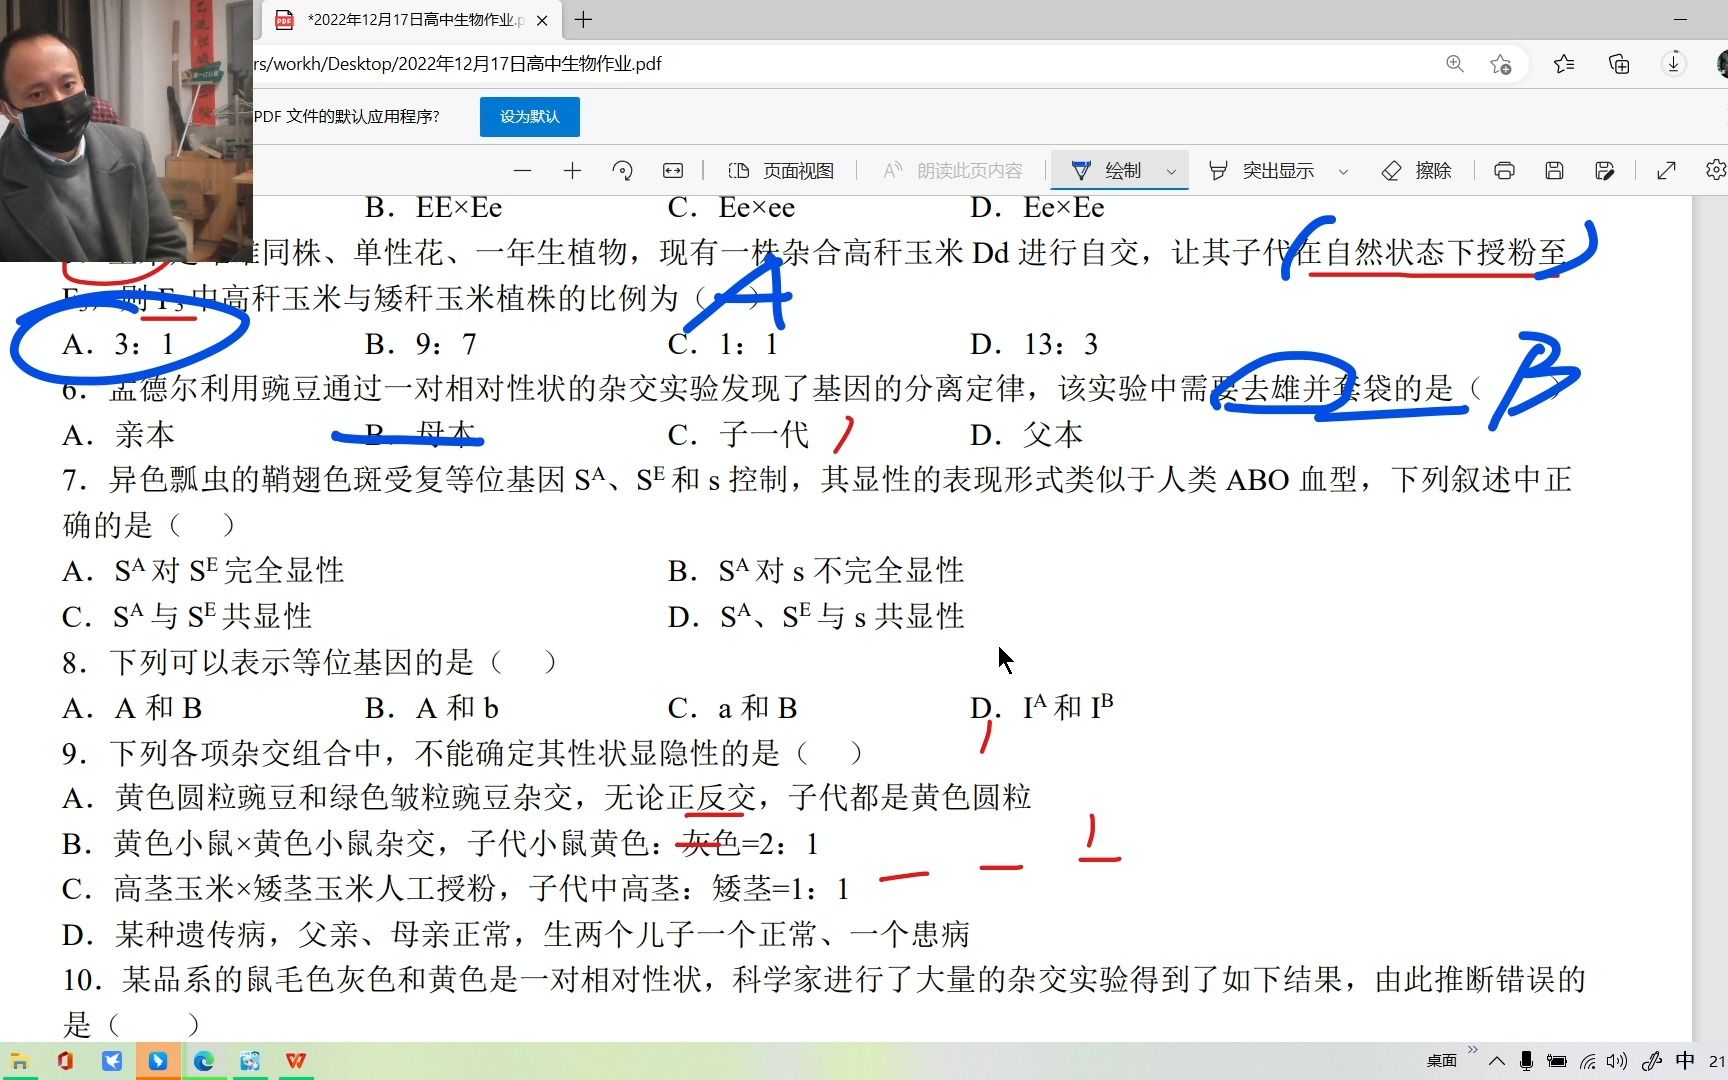
Task: Open browser Collections panel
Action: (x=1619, y=63)
